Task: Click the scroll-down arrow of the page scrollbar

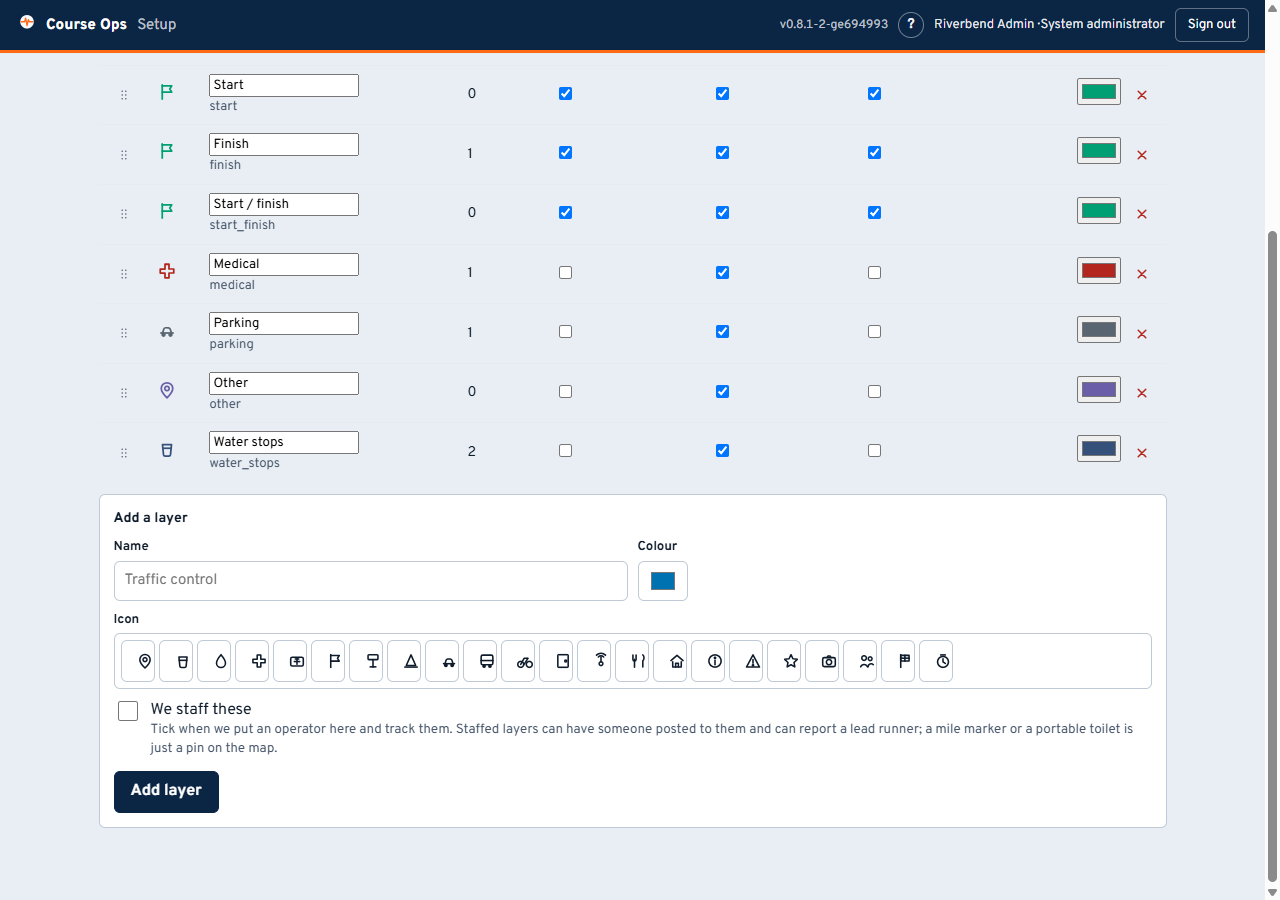Action: pyautogui.click(x=1272, y=891)
